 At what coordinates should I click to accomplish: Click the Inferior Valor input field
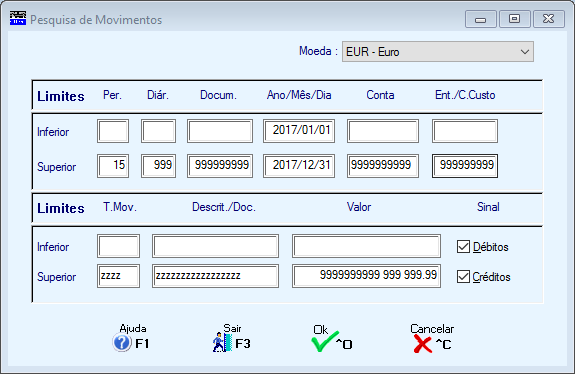pos(366,246)
